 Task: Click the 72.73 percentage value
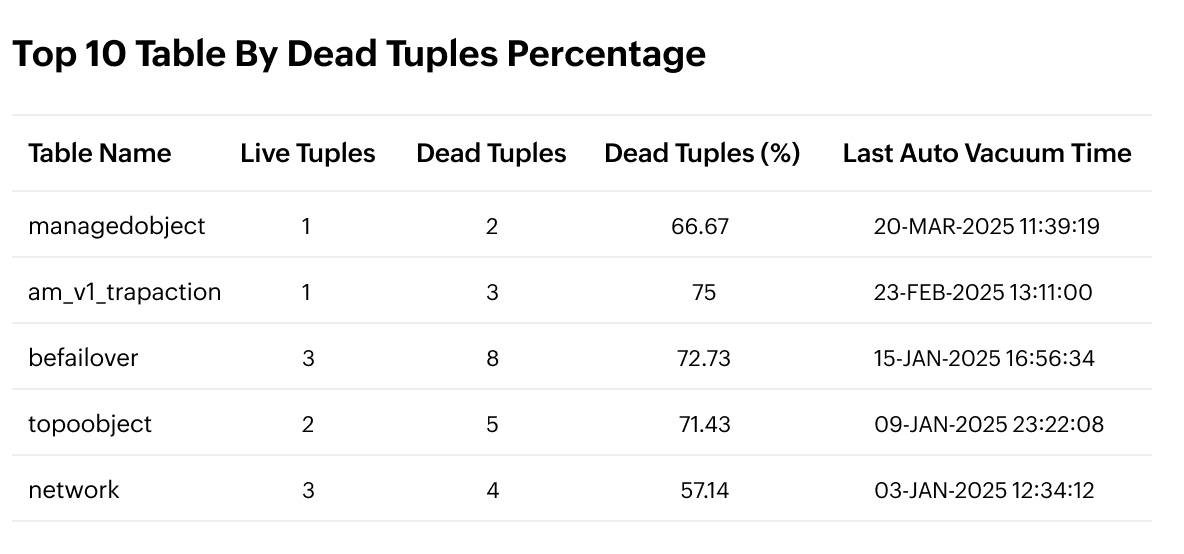point(703,358)
